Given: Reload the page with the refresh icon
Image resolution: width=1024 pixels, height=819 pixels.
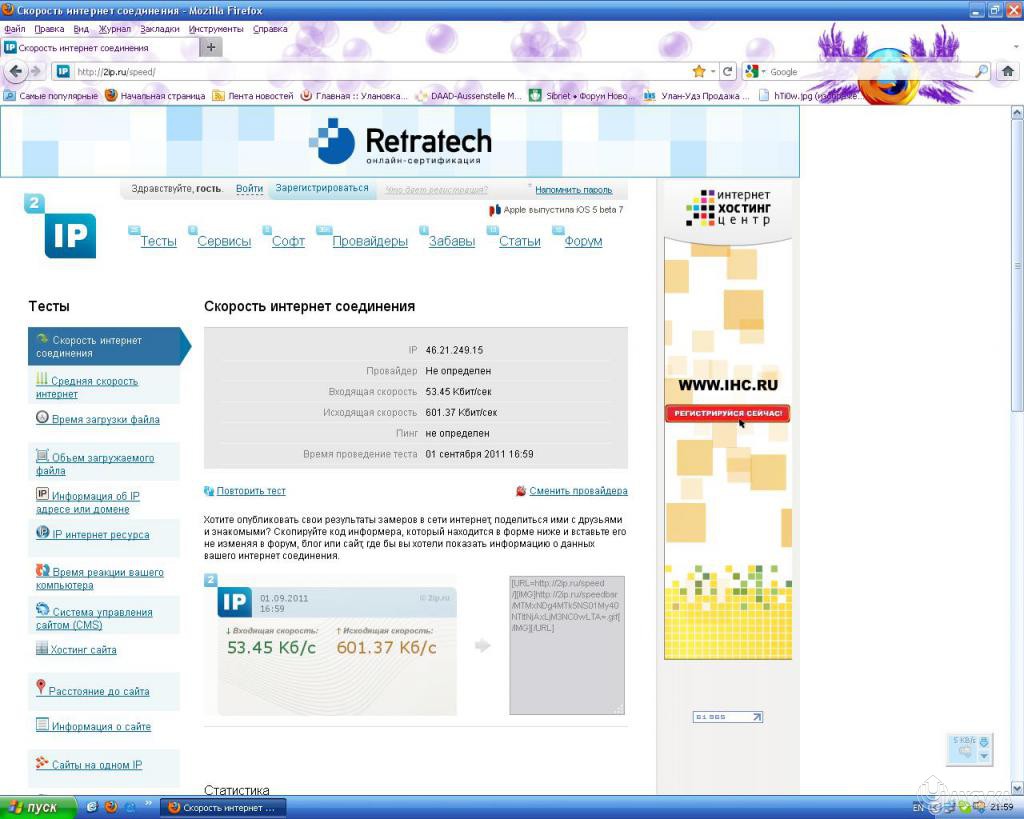Looking at the screenshot, I should coord(728,72).
